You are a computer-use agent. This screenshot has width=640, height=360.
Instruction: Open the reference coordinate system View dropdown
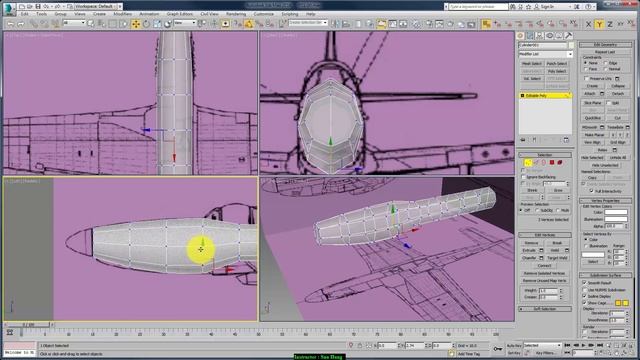click(185, 23)
